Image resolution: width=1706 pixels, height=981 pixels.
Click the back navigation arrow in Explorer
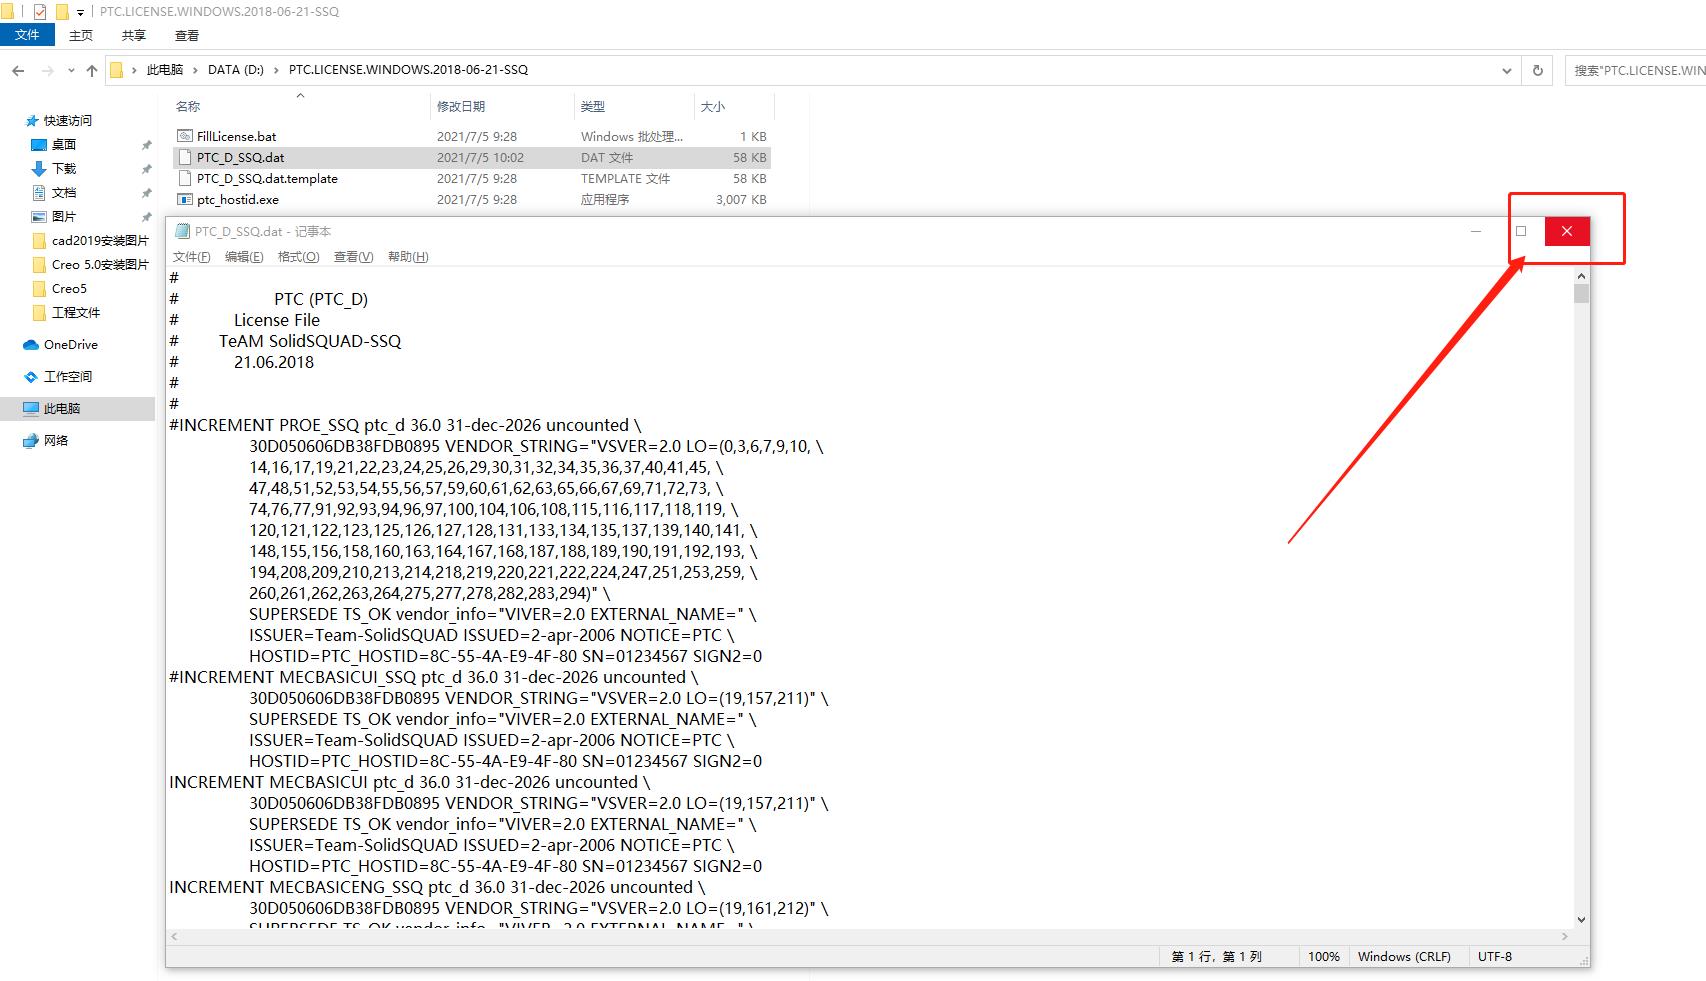[x=18, y=70]
